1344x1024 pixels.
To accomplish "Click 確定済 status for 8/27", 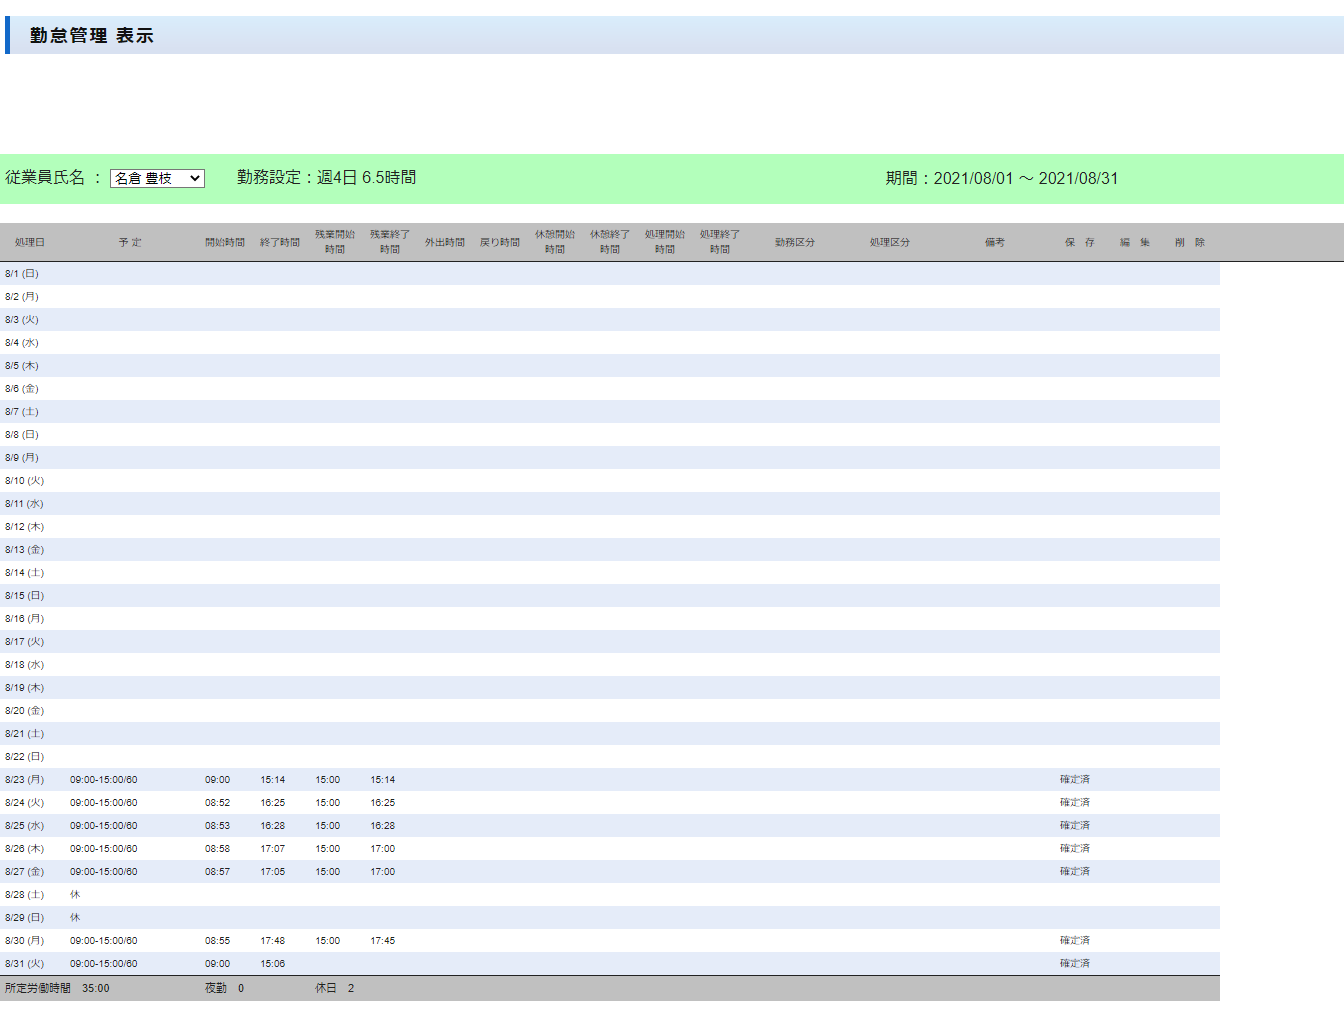I will tap(1075, 872).
